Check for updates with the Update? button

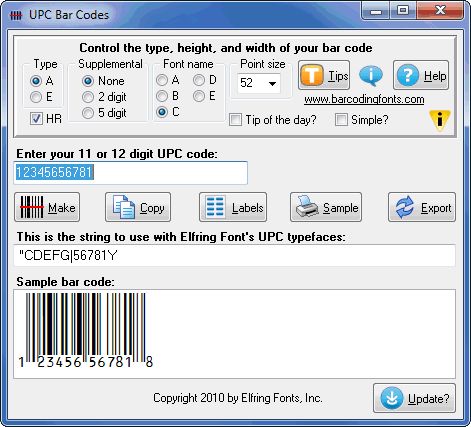click(x=415, y=398)
